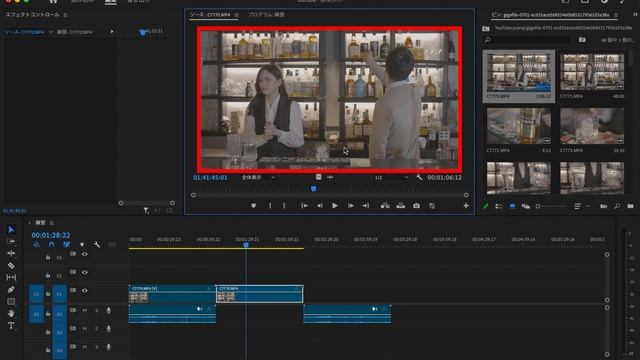The width and height of the screenshot is (640, 360).
Task: Click the Overwrite button in Source monitor
Action: 400,206
